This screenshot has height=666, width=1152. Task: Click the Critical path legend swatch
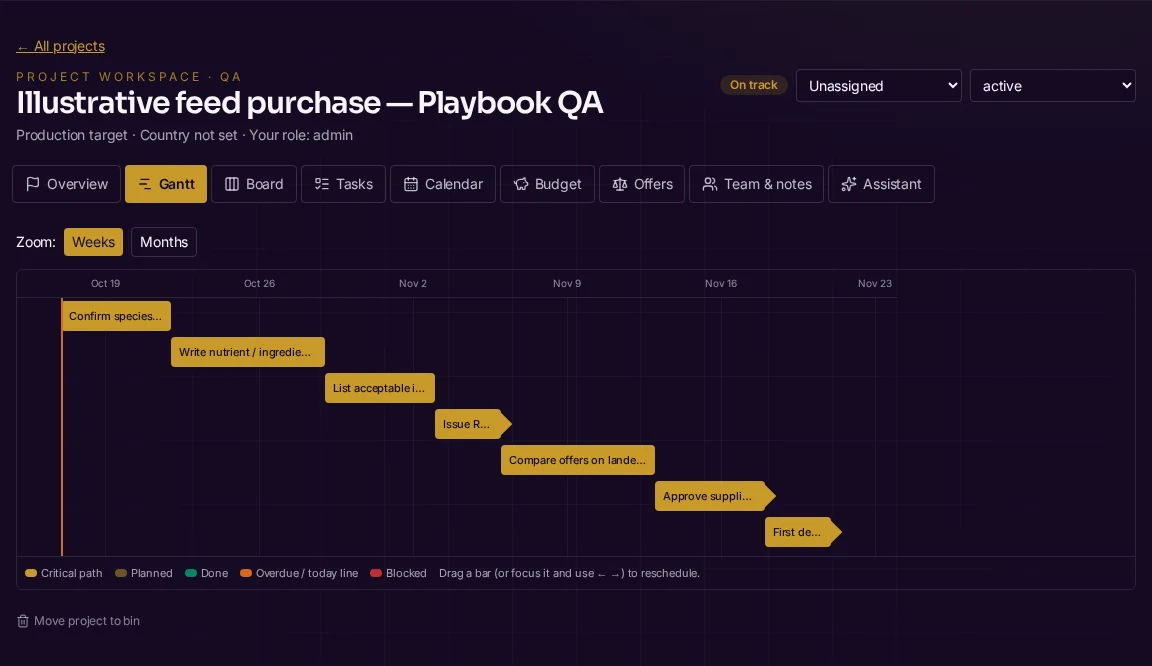coord(31,573)
